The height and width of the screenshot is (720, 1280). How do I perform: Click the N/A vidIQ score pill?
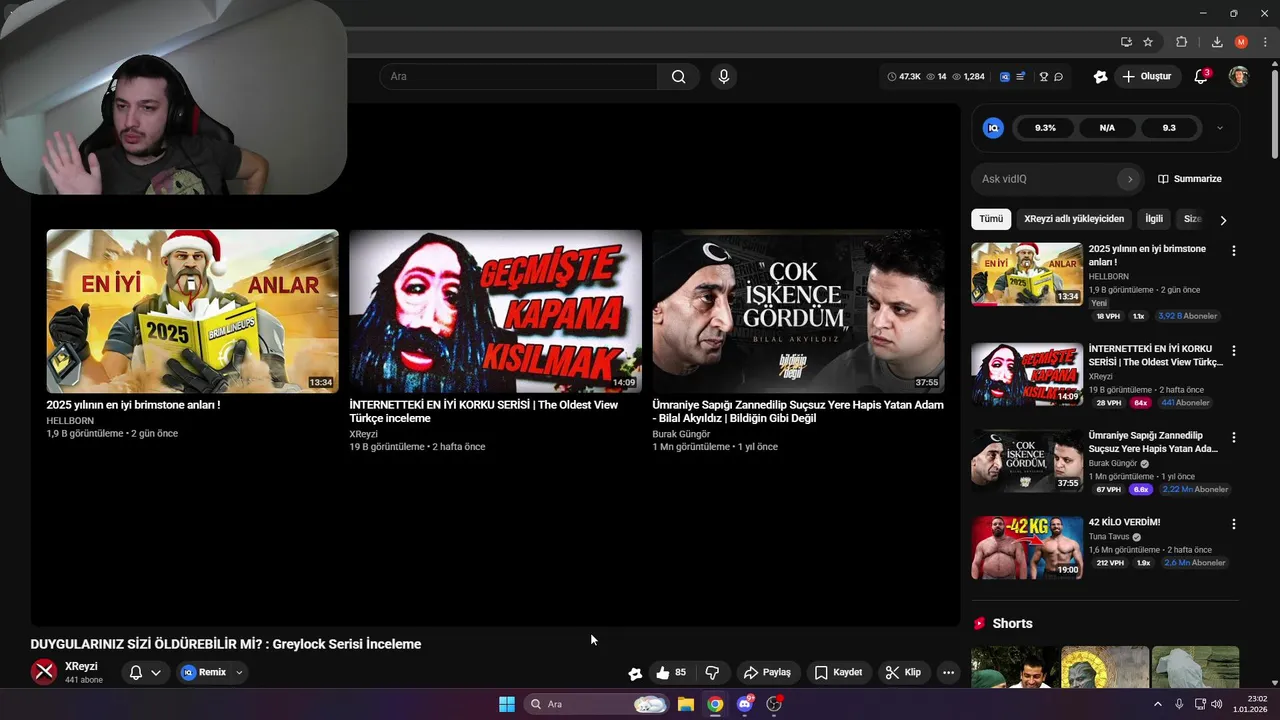[1107, 128]
